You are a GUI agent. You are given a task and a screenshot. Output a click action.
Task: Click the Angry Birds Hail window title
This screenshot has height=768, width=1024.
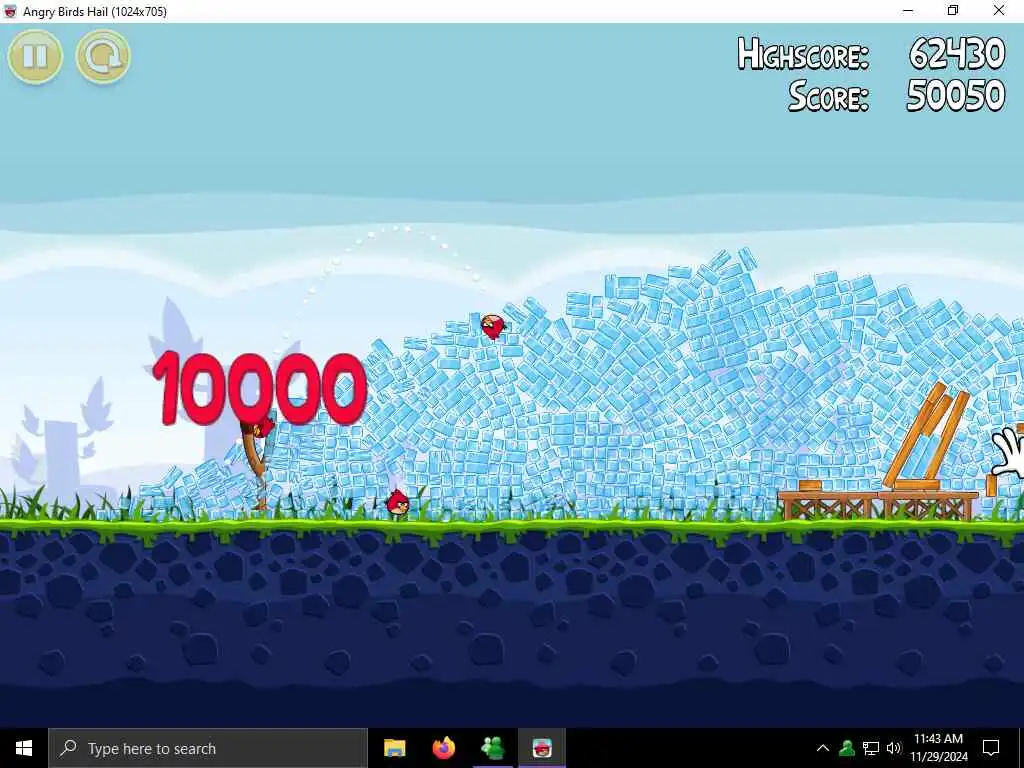tap(95, 11)
